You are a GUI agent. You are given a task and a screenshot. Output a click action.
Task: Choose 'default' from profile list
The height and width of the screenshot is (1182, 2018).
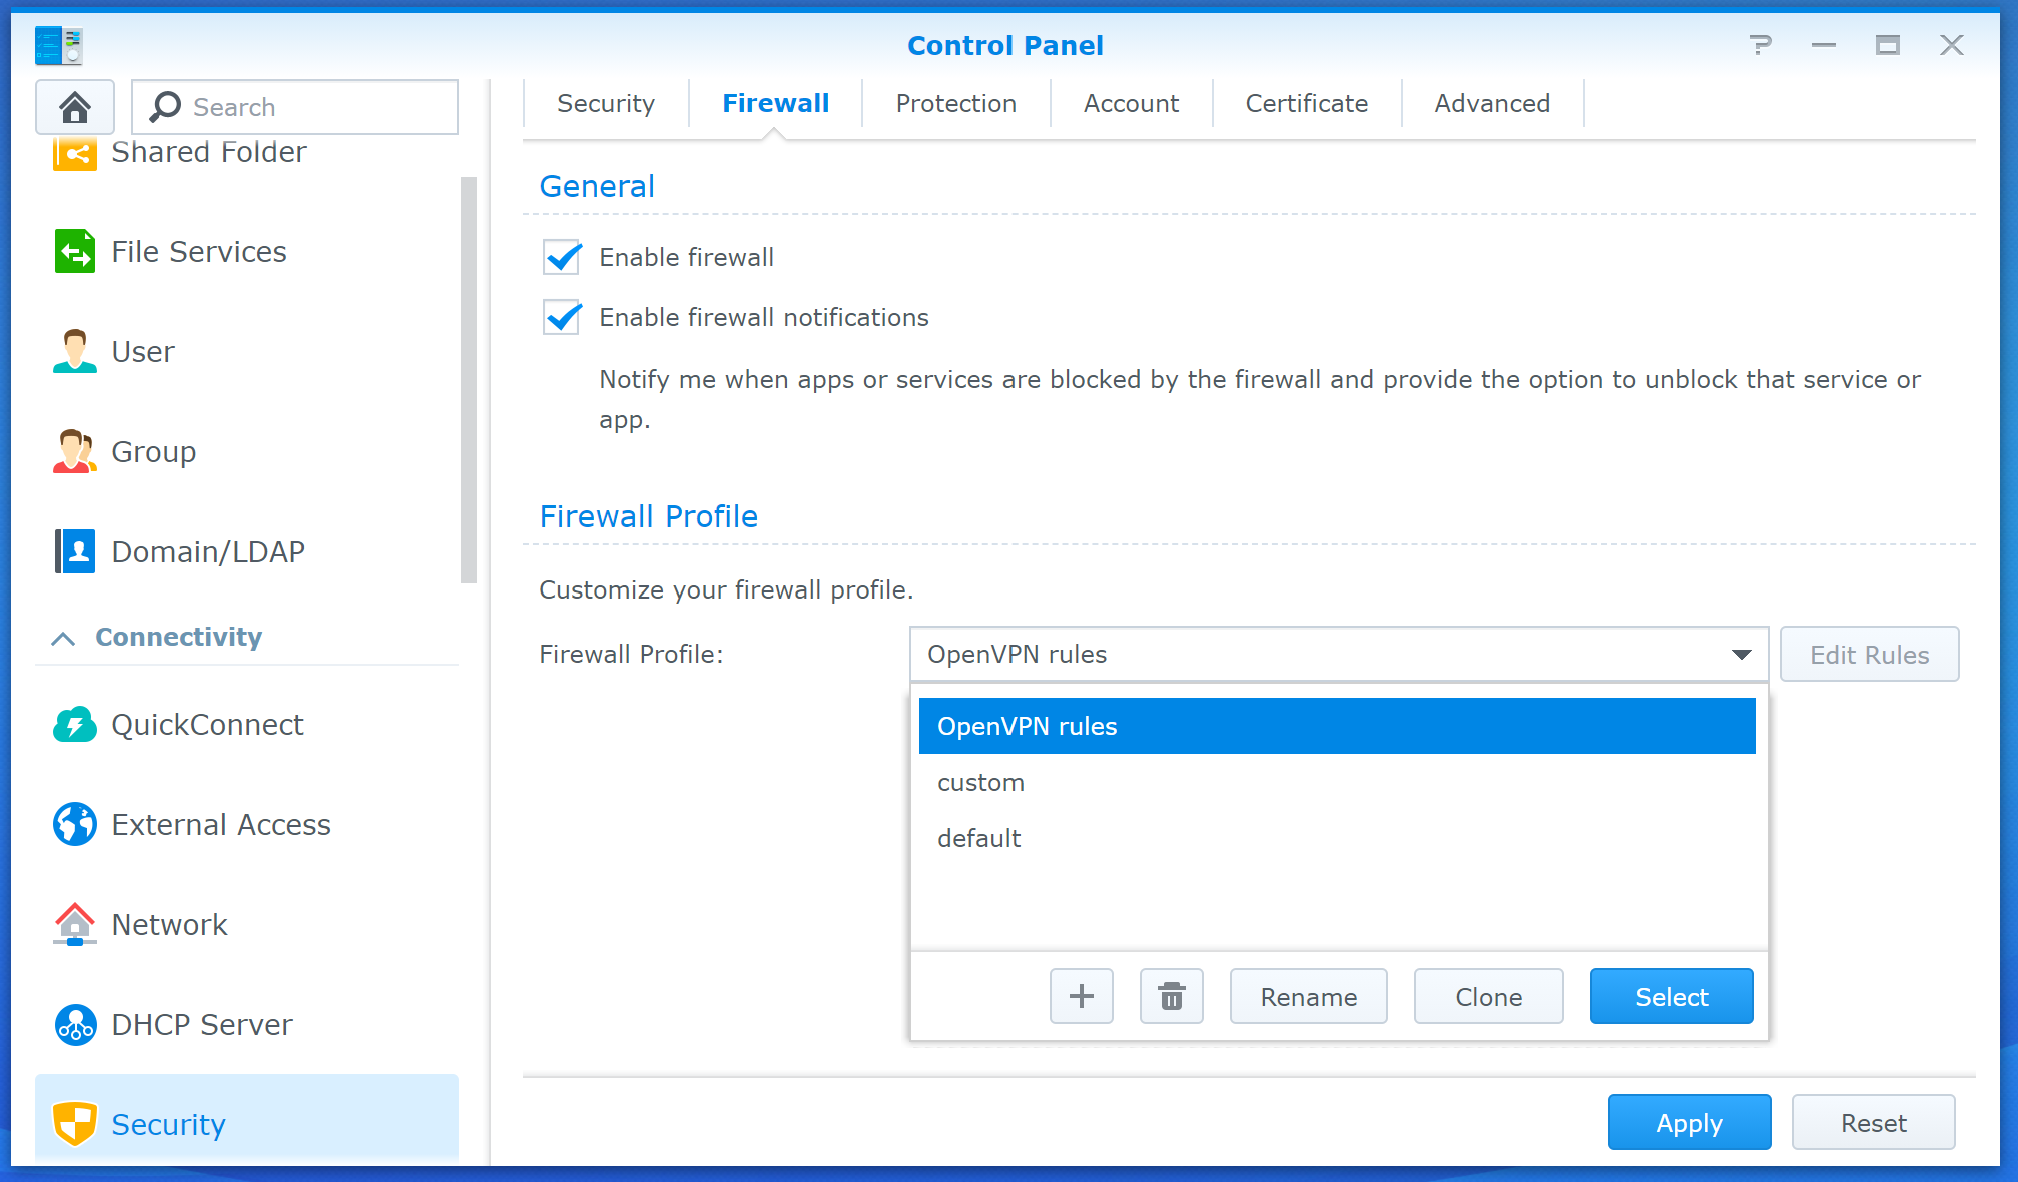[979, 839]
